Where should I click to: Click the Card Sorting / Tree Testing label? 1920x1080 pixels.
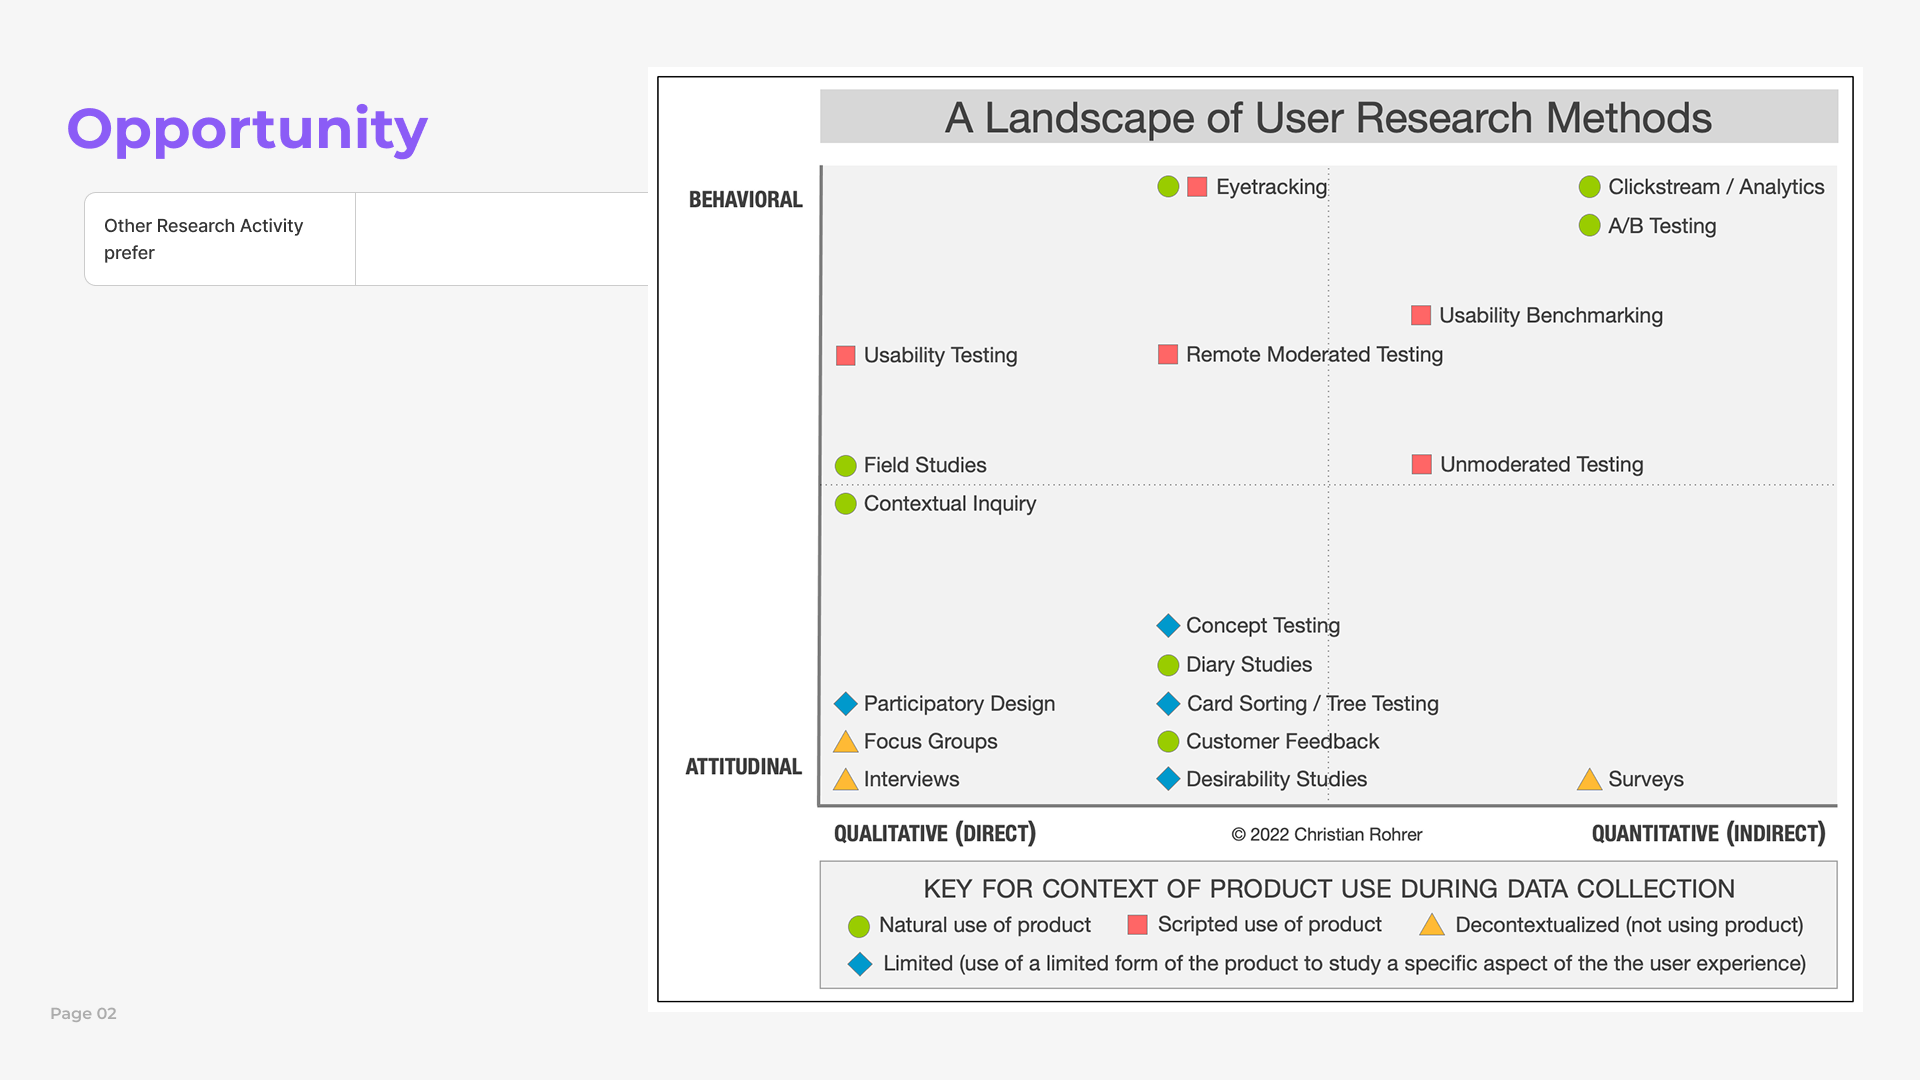(x=1312, y=704)
